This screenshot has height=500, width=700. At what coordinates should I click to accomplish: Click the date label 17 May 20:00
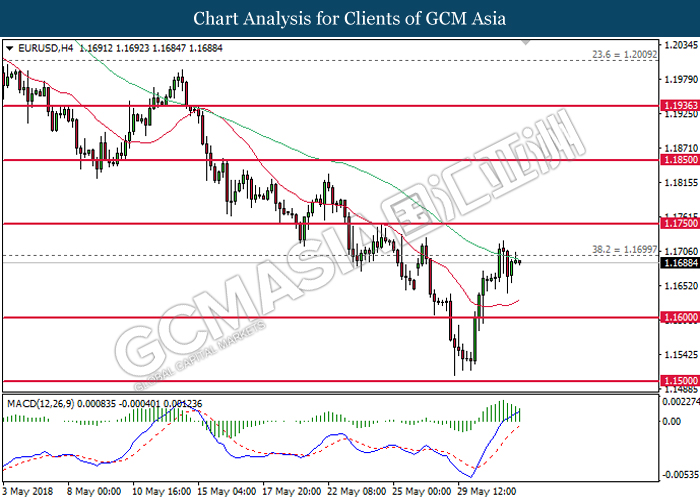292,491
